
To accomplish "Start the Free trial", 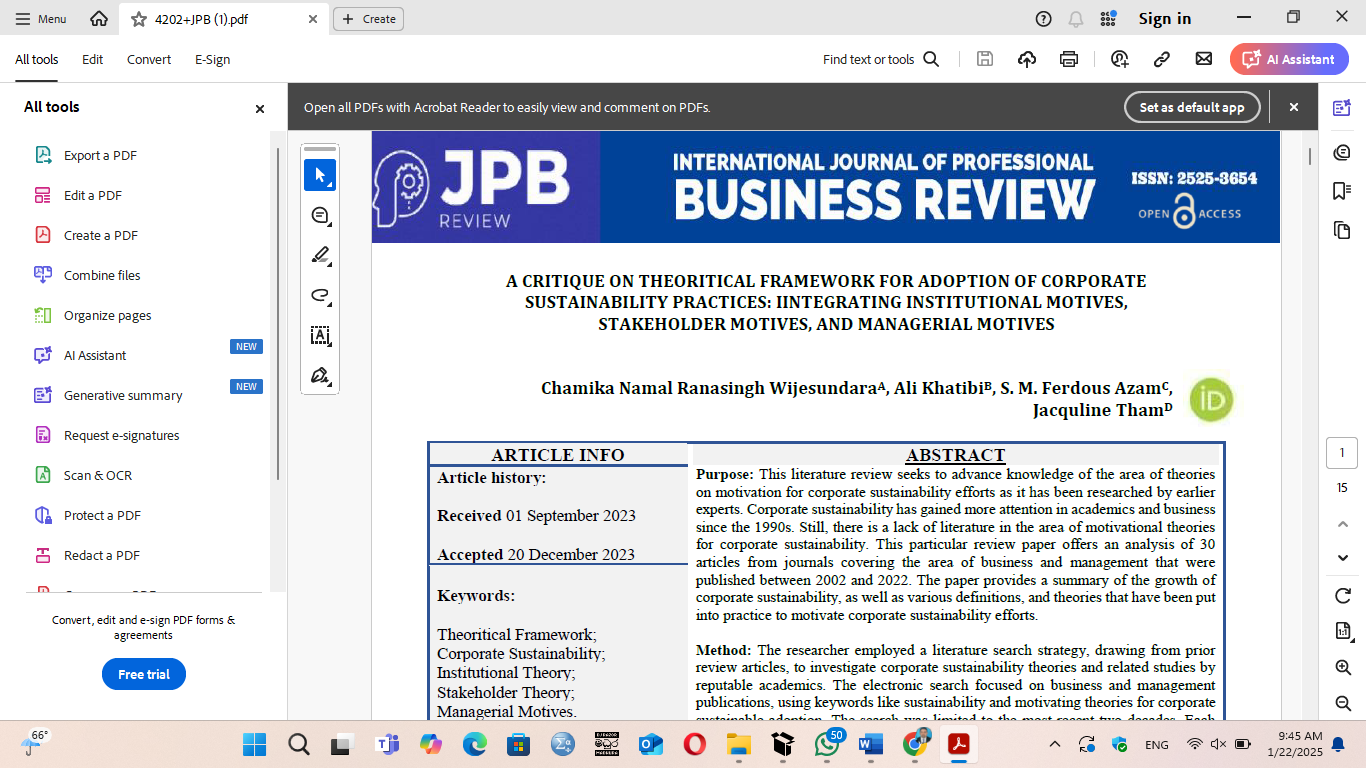I will pos(144,674).
